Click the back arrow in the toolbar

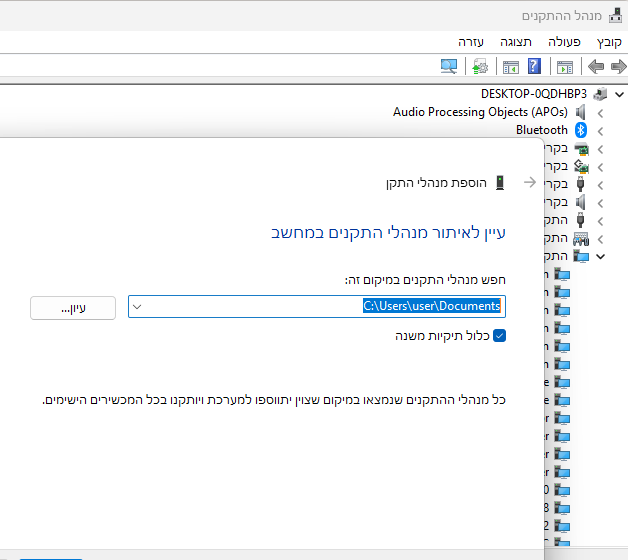point(619,67)
